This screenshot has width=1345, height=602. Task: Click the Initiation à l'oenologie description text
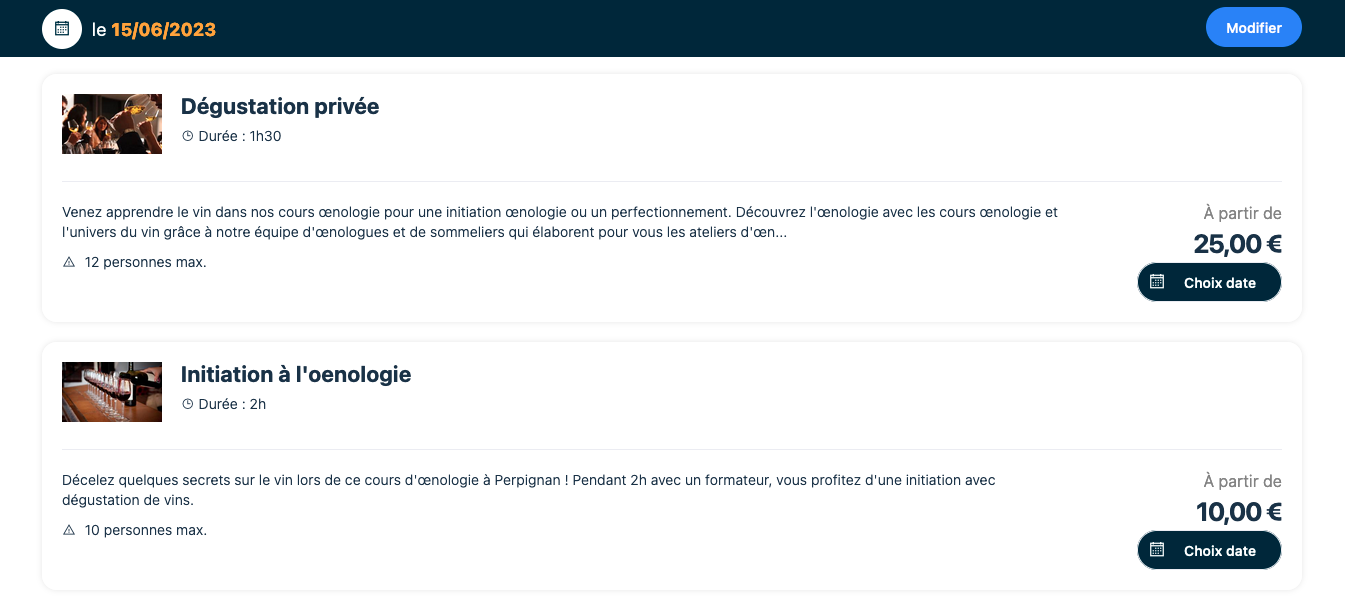(x=529, y=490)
